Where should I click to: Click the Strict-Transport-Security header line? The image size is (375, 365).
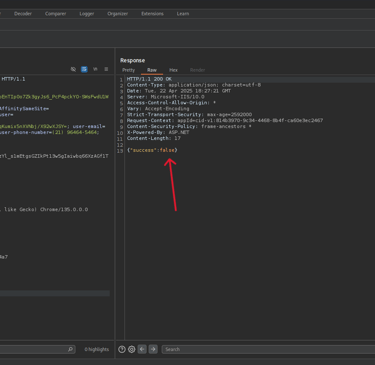(189, 115)
